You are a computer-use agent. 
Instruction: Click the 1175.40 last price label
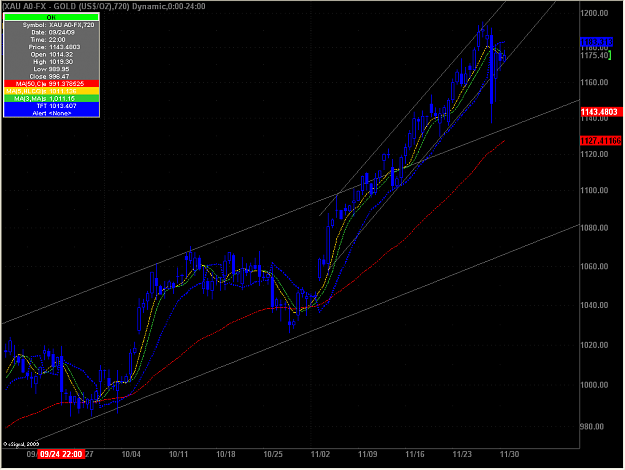click(x=595, y=55)
